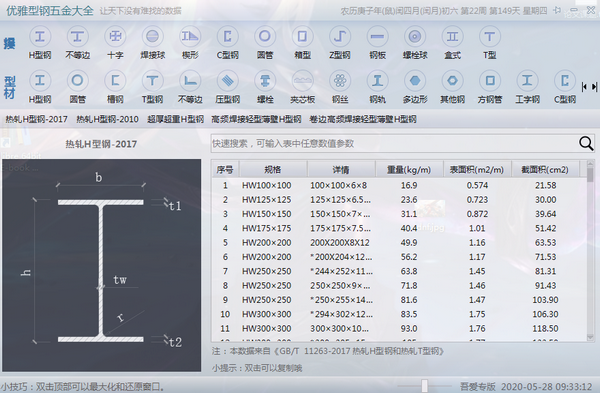
Task: Switch to 高频焊接轻型薄壁H型钢 tab
Action: (256, 119)
